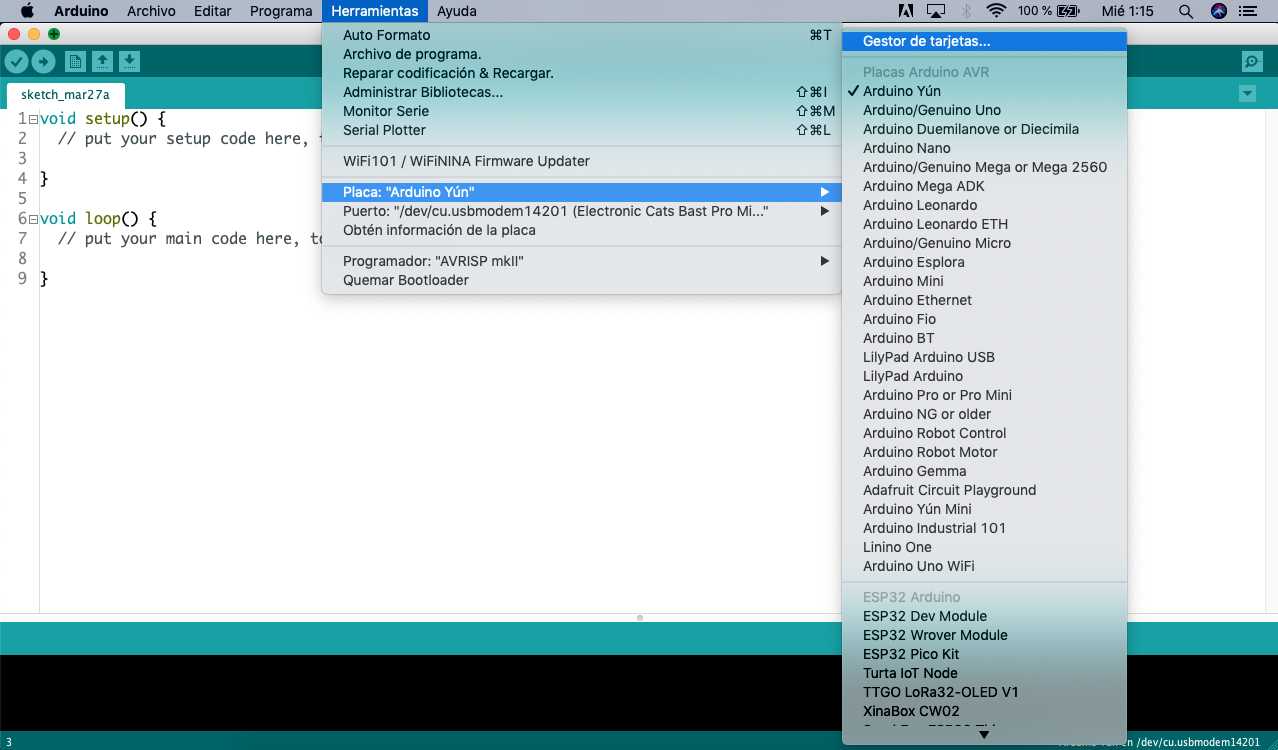Open the Arduino application menu
The height and width of the screenshot is (750, 1278).
(81, 11)
